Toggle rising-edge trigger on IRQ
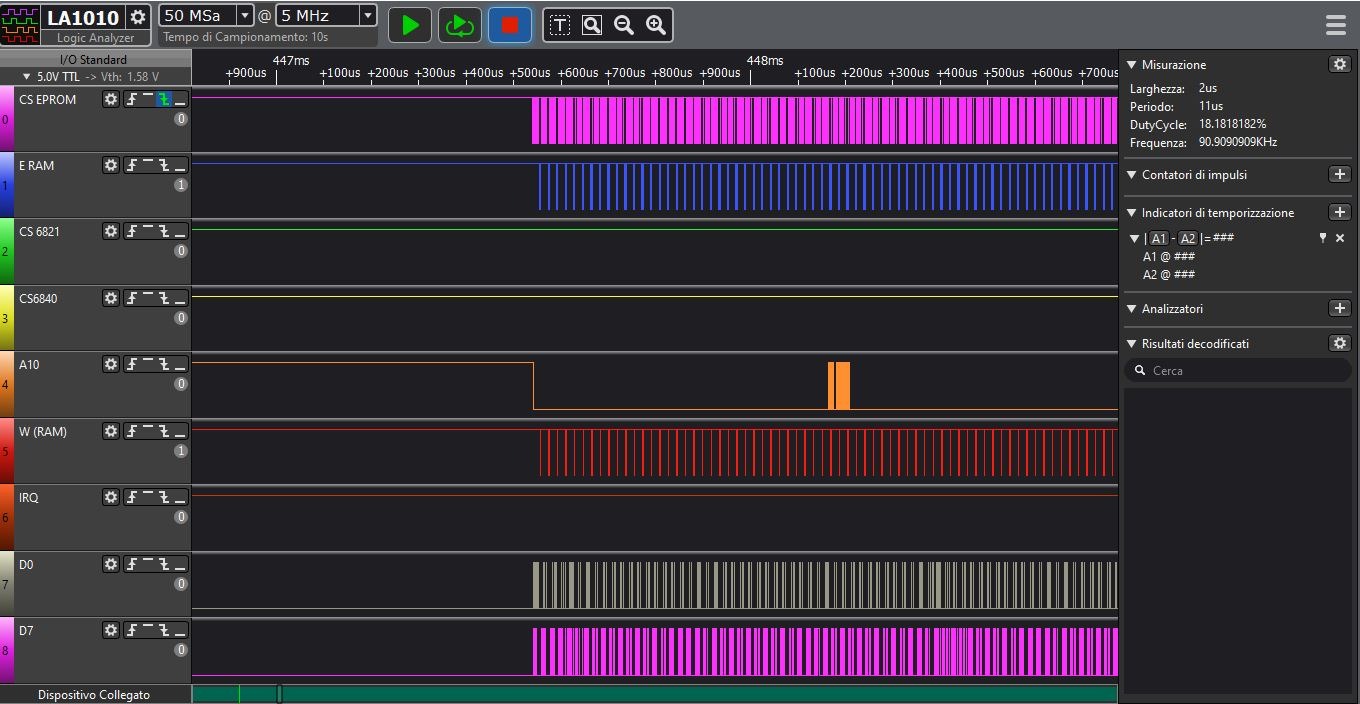This screenshot has height=704, width=1360. point(132,497)
